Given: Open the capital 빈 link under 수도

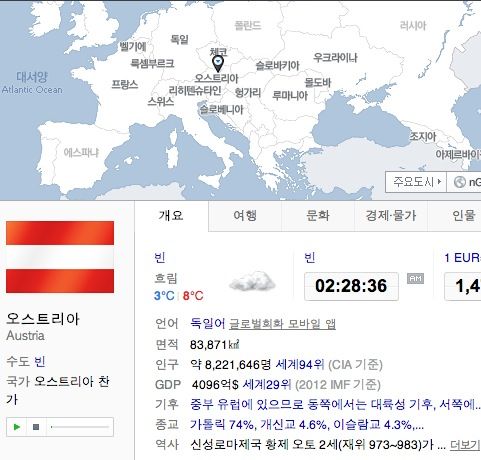Looking at the screenshot, I should [40, 362].
